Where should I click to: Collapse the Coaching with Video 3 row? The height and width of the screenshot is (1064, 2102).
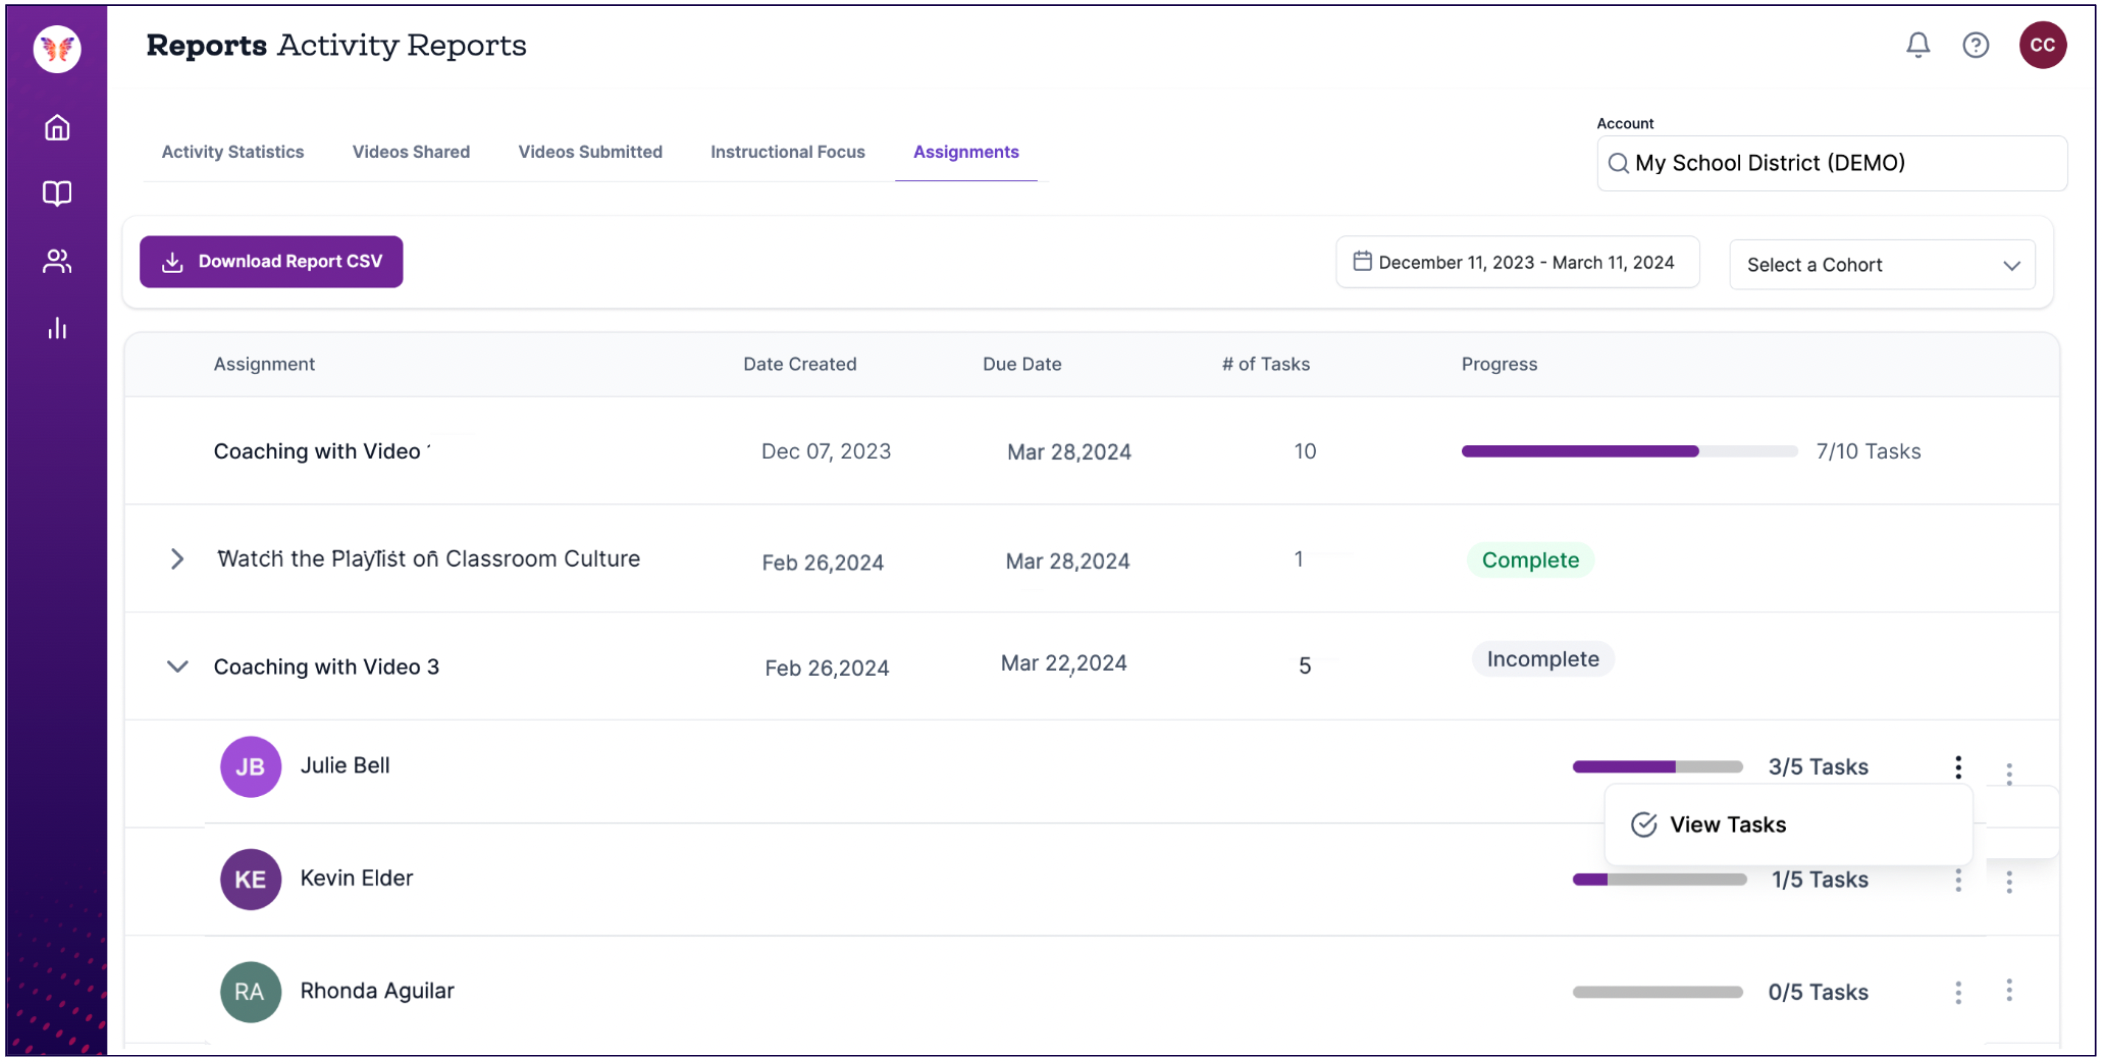point(177,667)
